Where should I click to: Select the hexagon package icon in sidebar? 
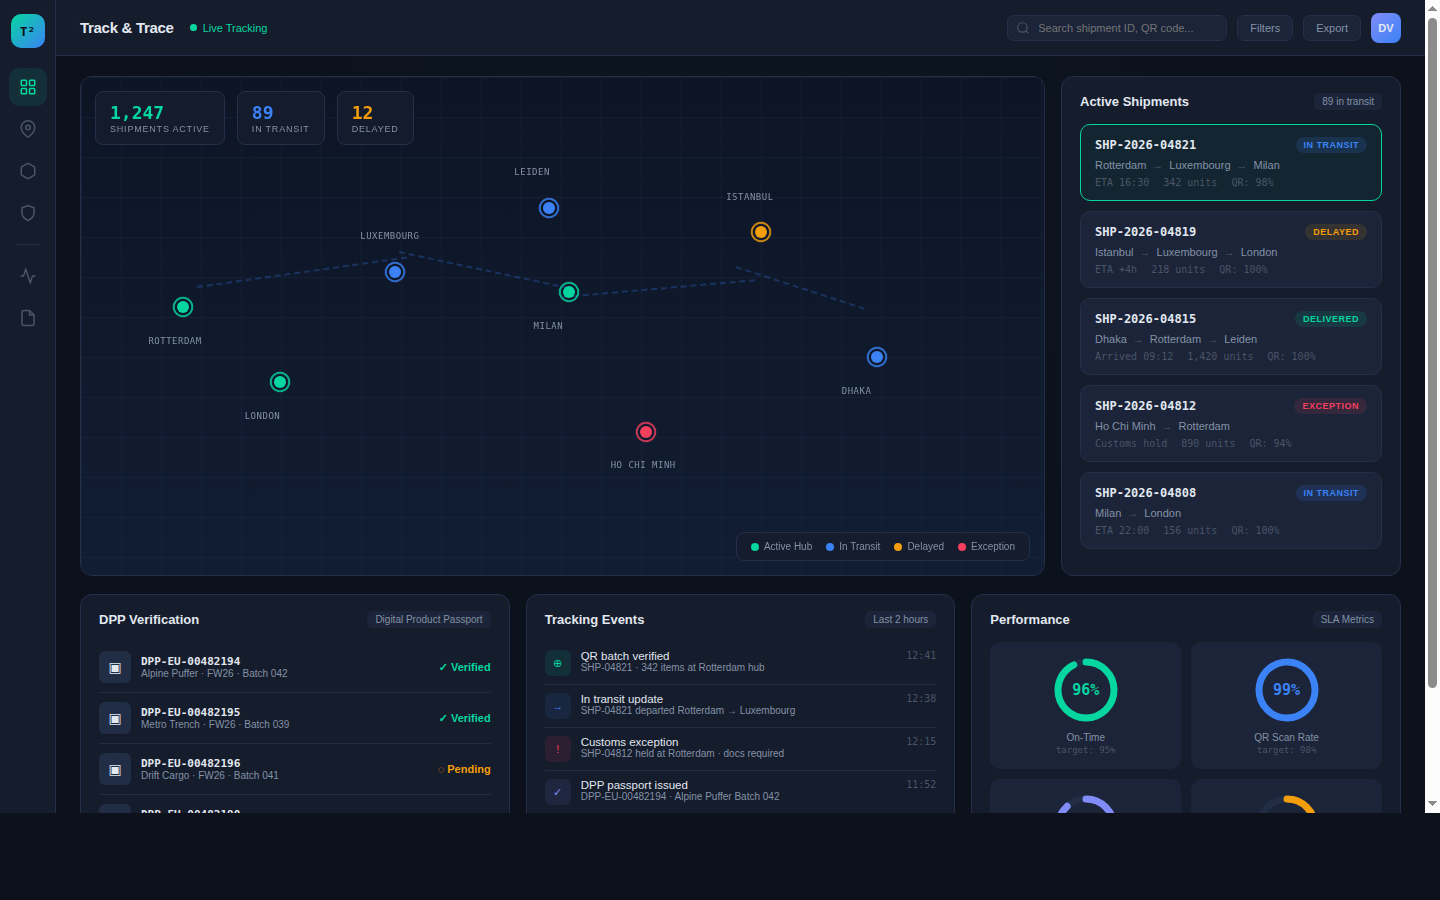click(x=28, y=171)
